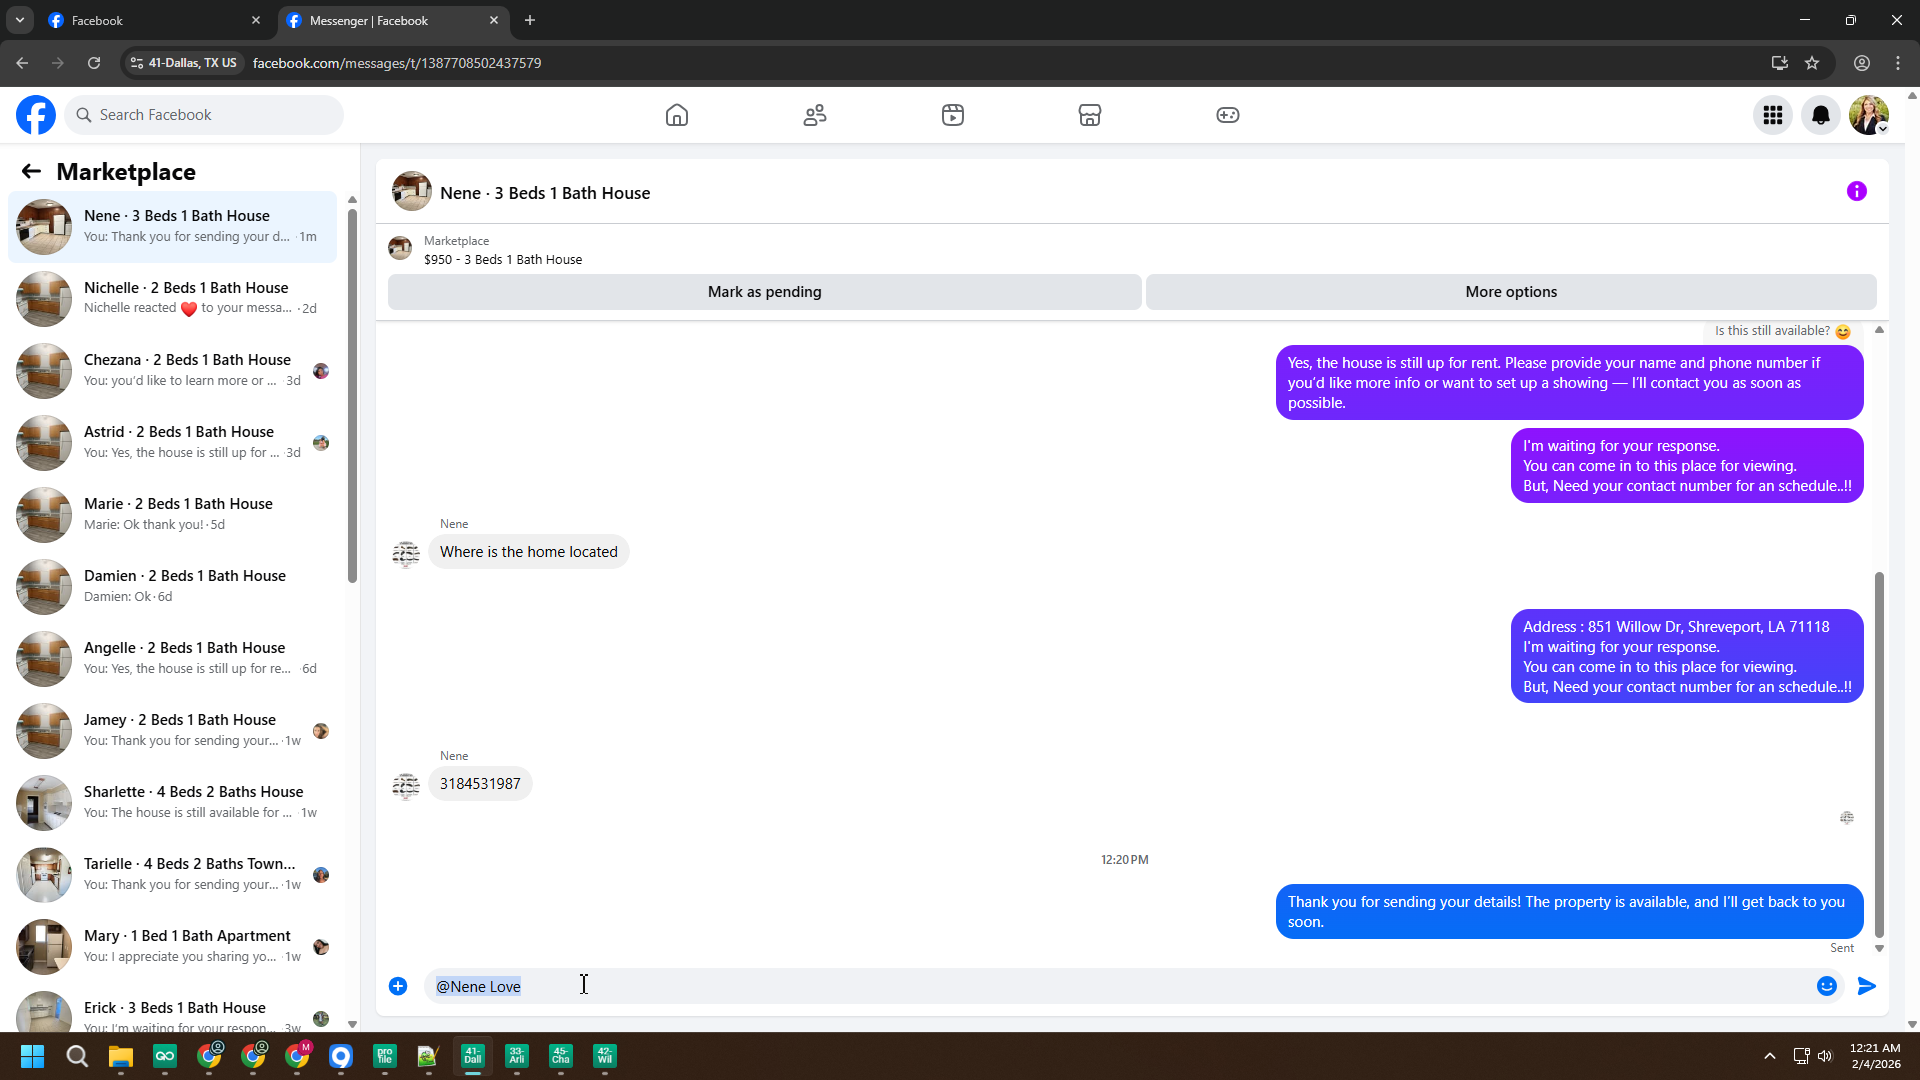Image resolution: width=1920 pixels, height=1080 pixels.
Task: Open the Reels video icon
Action: pyautogui.click(x=953, y=115)
